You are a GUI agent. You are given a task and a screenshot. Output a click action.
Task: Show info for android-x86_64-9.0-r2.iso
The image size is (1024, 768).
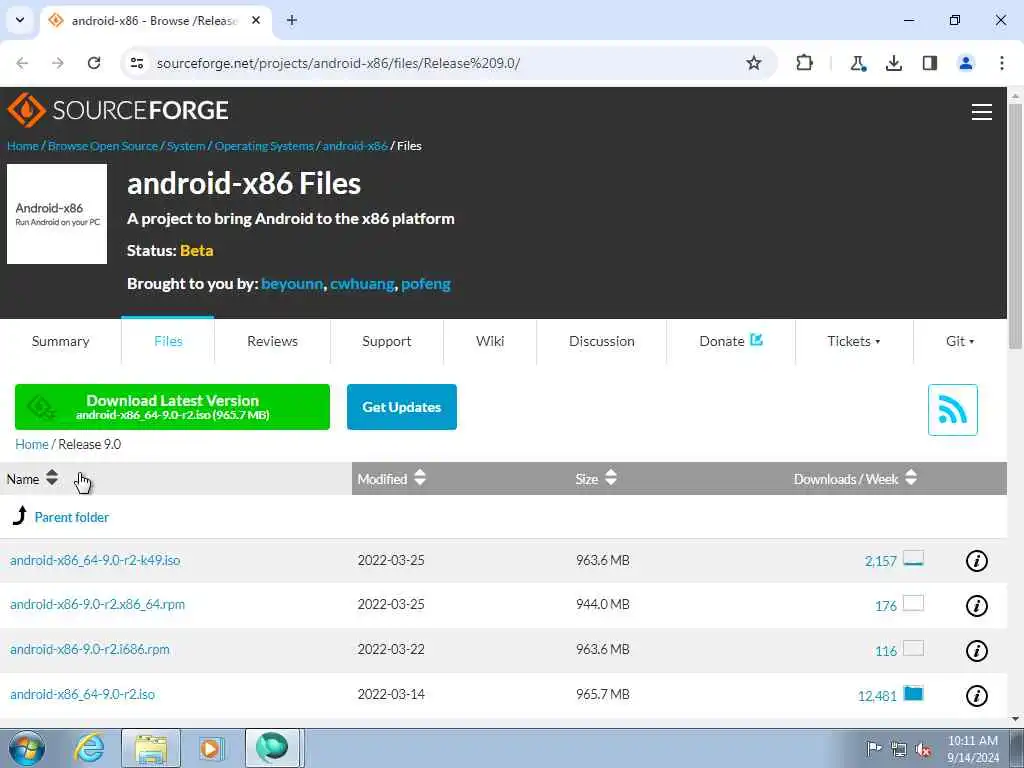tap(976, 696)
